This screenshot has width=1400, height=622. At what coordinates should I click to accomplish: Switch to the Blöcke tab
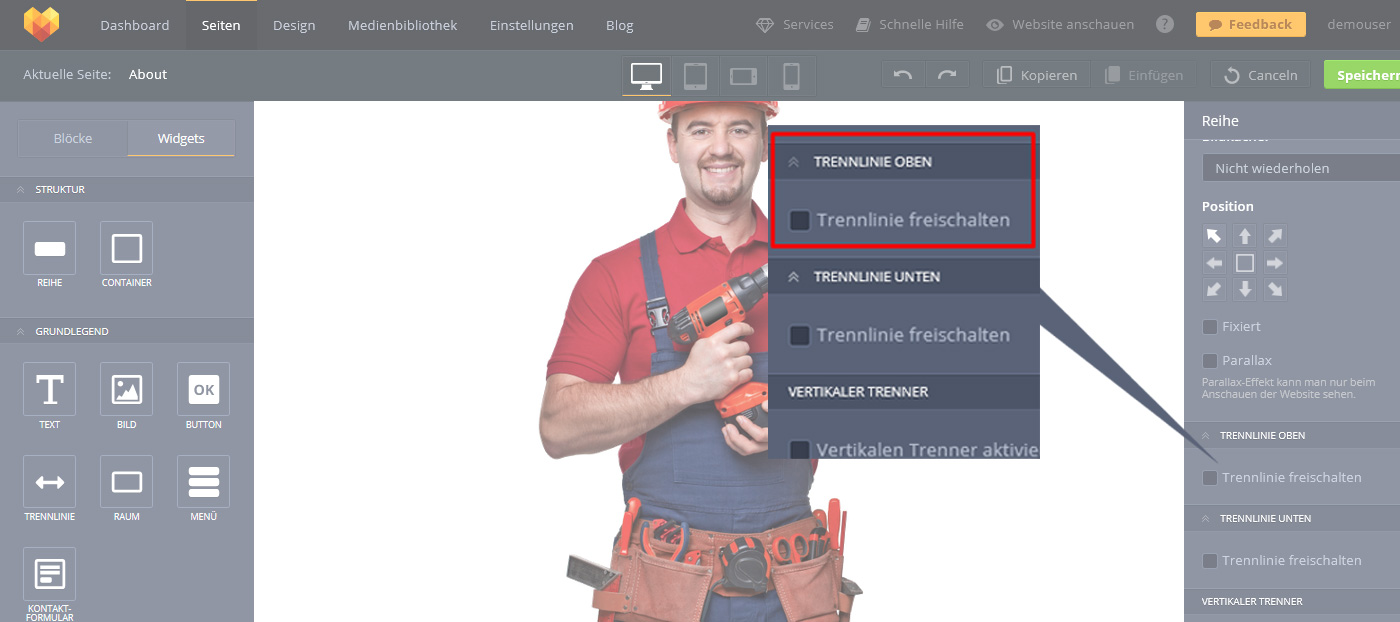[73, 138]
